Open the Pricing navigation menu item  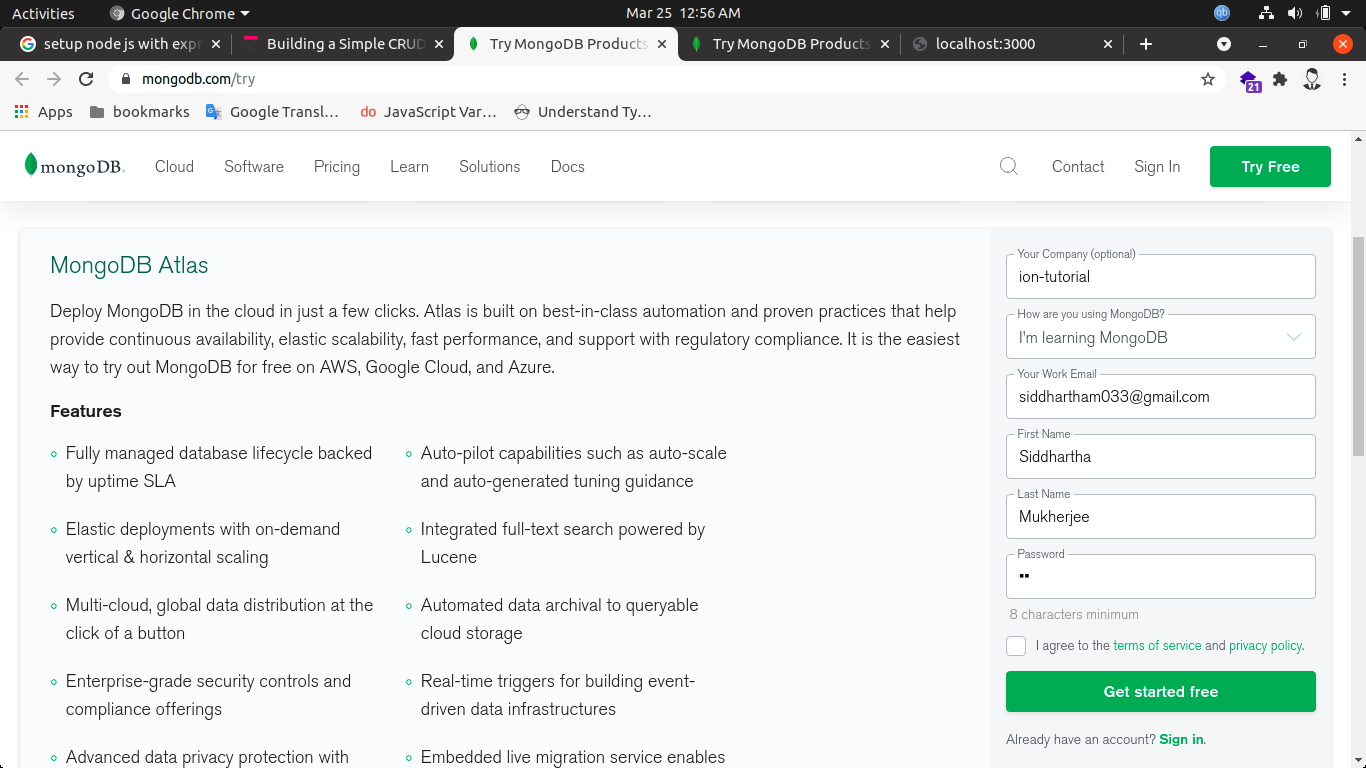pyautogui.click(x=336, y=166)
